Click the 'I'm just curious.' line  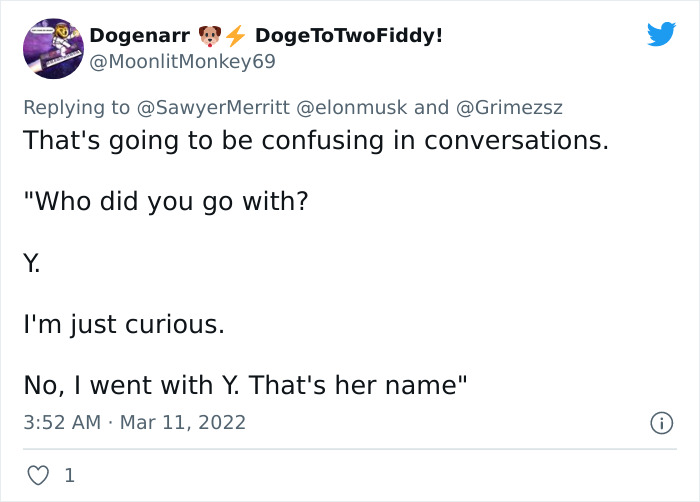[x=123, y=325]
